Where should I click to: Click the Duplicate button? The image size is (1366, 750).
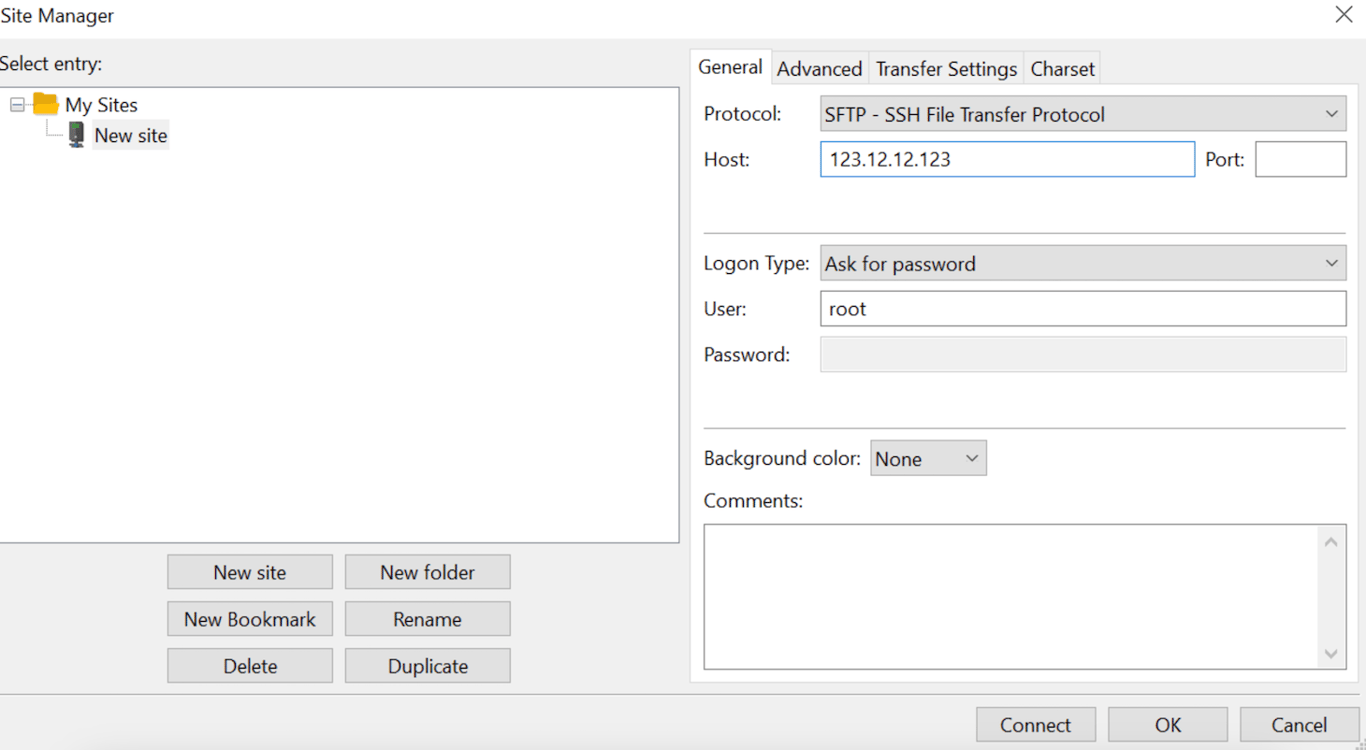tap(427, 665)
